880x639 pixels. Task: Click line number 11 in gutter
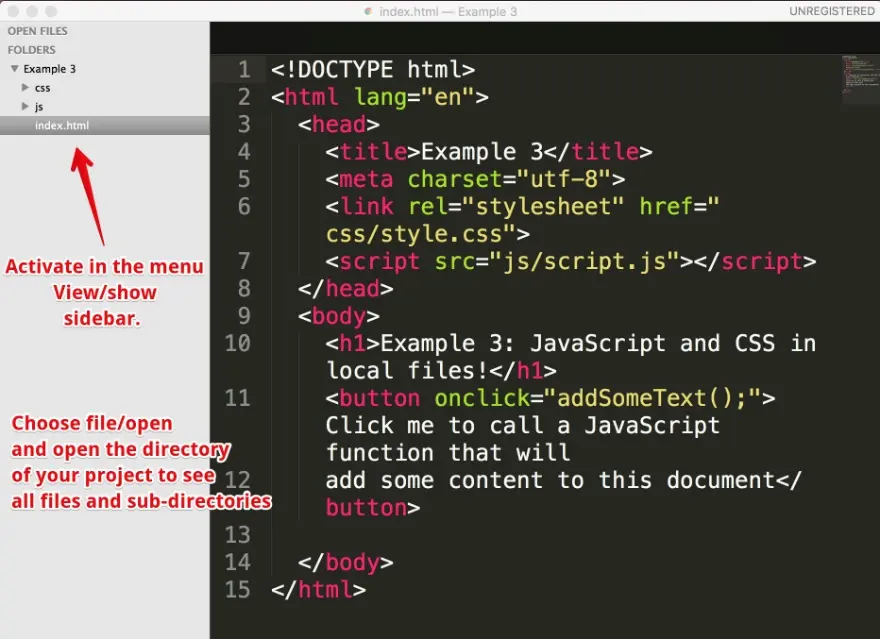pyautogui.click(x=237, y=398)
